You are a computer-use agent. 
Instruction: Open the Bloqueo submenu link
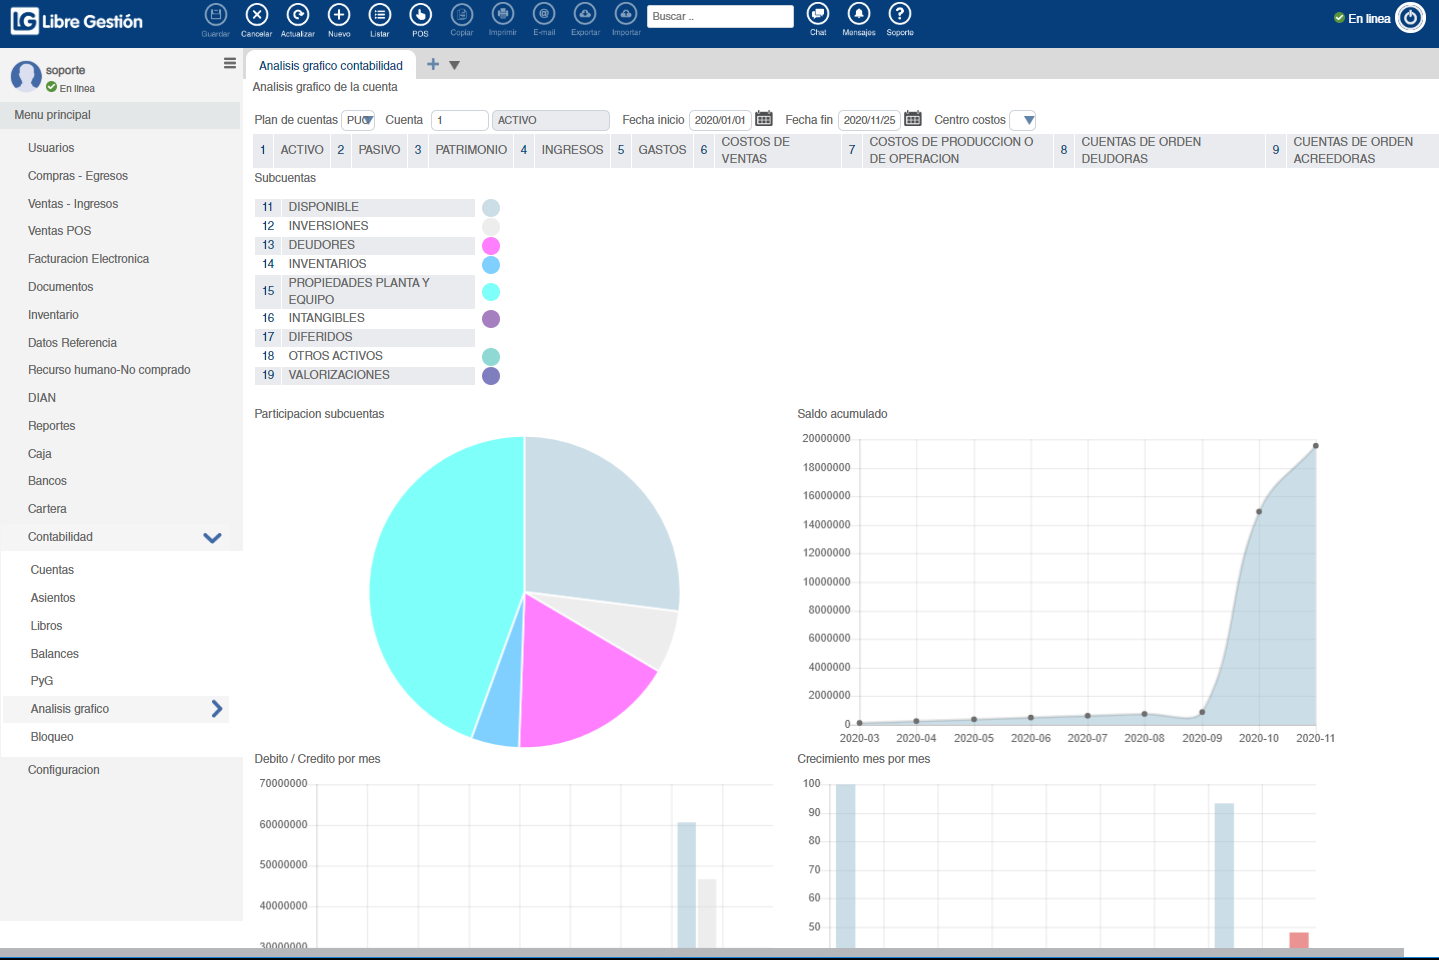tap(52, 737)
